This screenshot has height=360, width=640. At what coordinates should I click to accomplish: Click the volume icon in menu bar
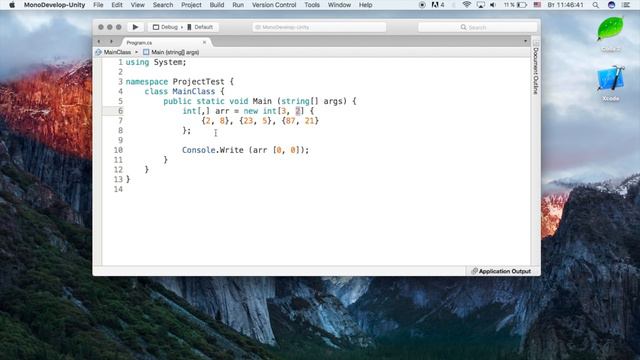(493, 5)
